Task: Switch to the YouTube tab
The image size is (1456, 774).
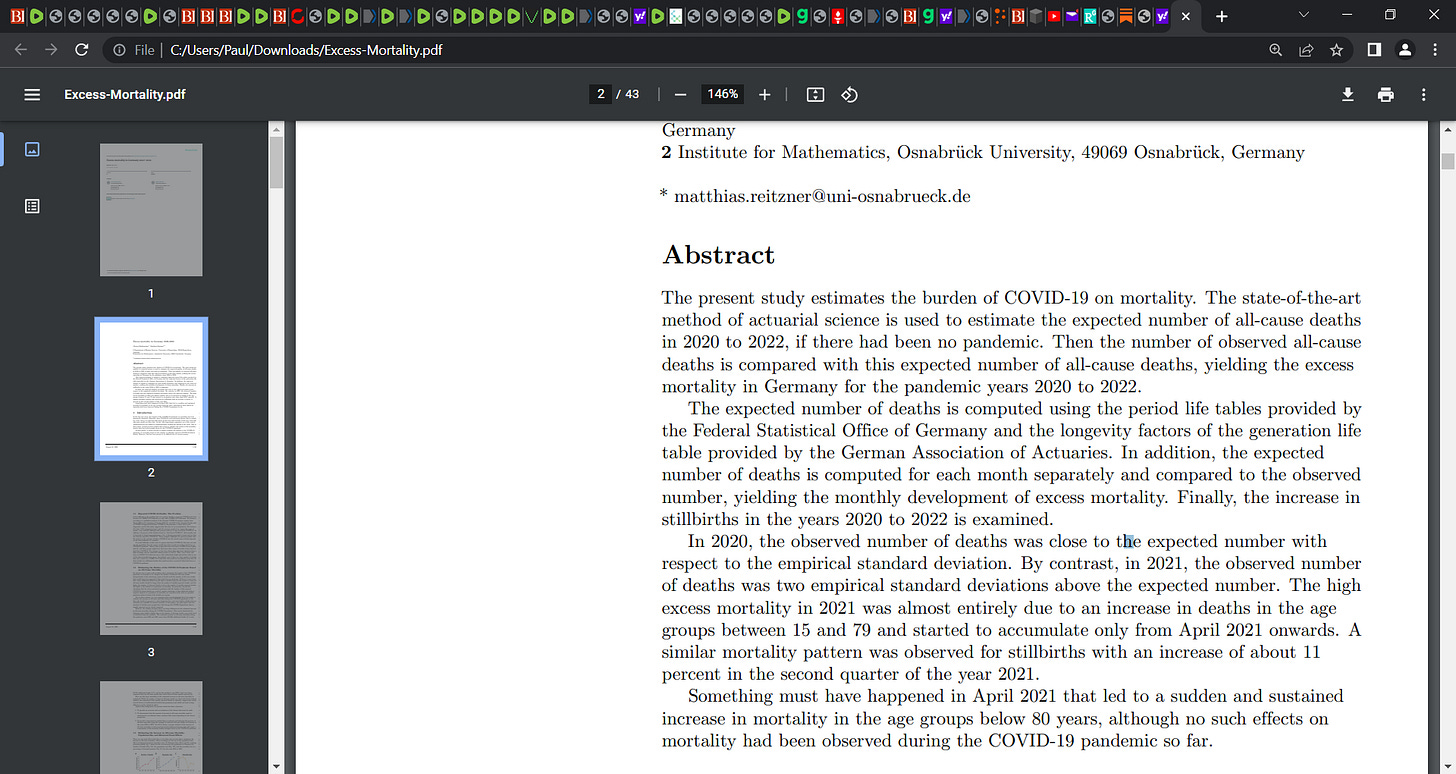Action: (1053, 17)
